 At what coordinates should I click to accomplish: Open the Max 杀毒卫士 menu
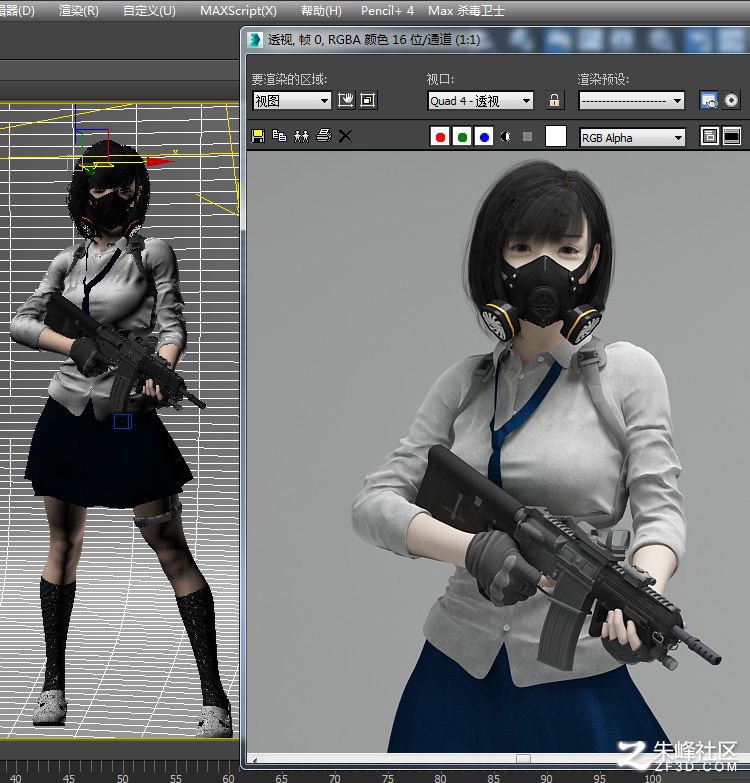click(x=466, y=10)
